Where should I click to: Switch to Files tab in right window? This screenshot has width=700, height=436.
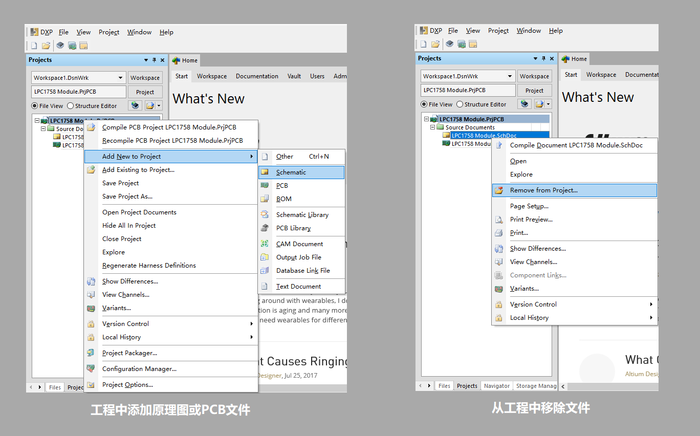pyautogui.click(x=444, y=386)
